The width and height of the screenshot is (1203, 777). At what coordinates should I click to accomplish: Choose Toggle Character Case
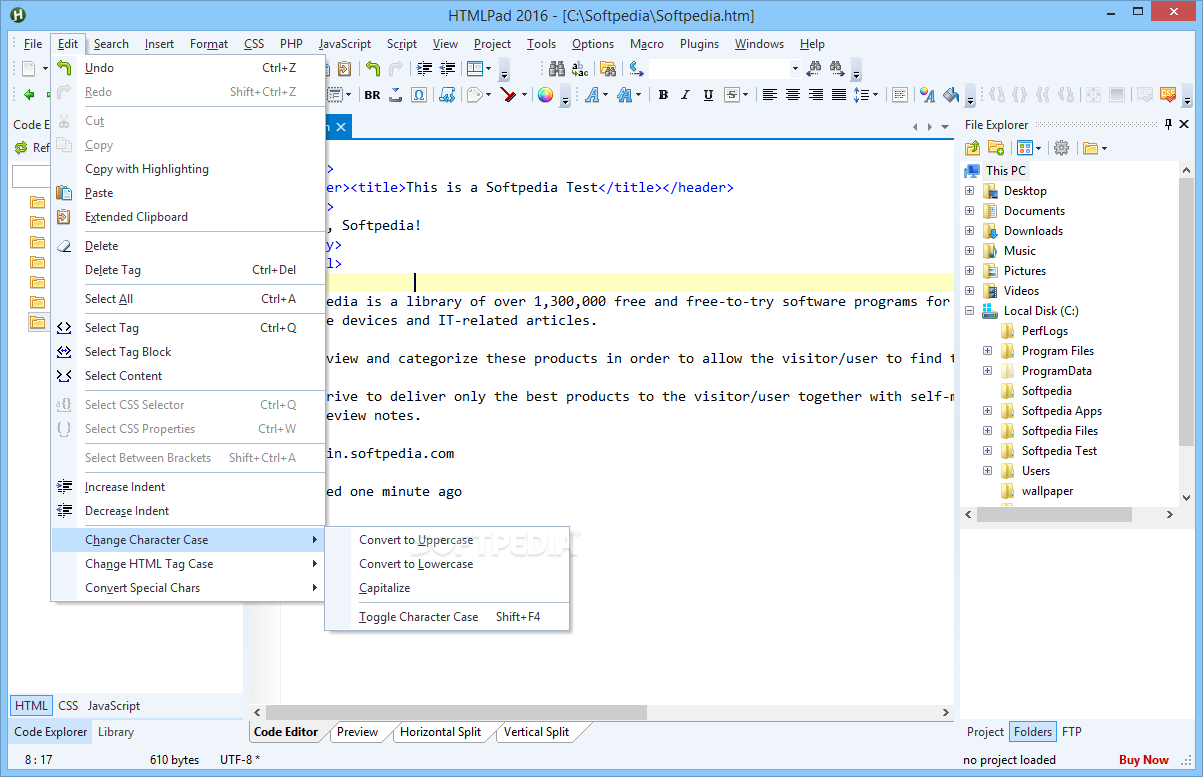point(447,617)
